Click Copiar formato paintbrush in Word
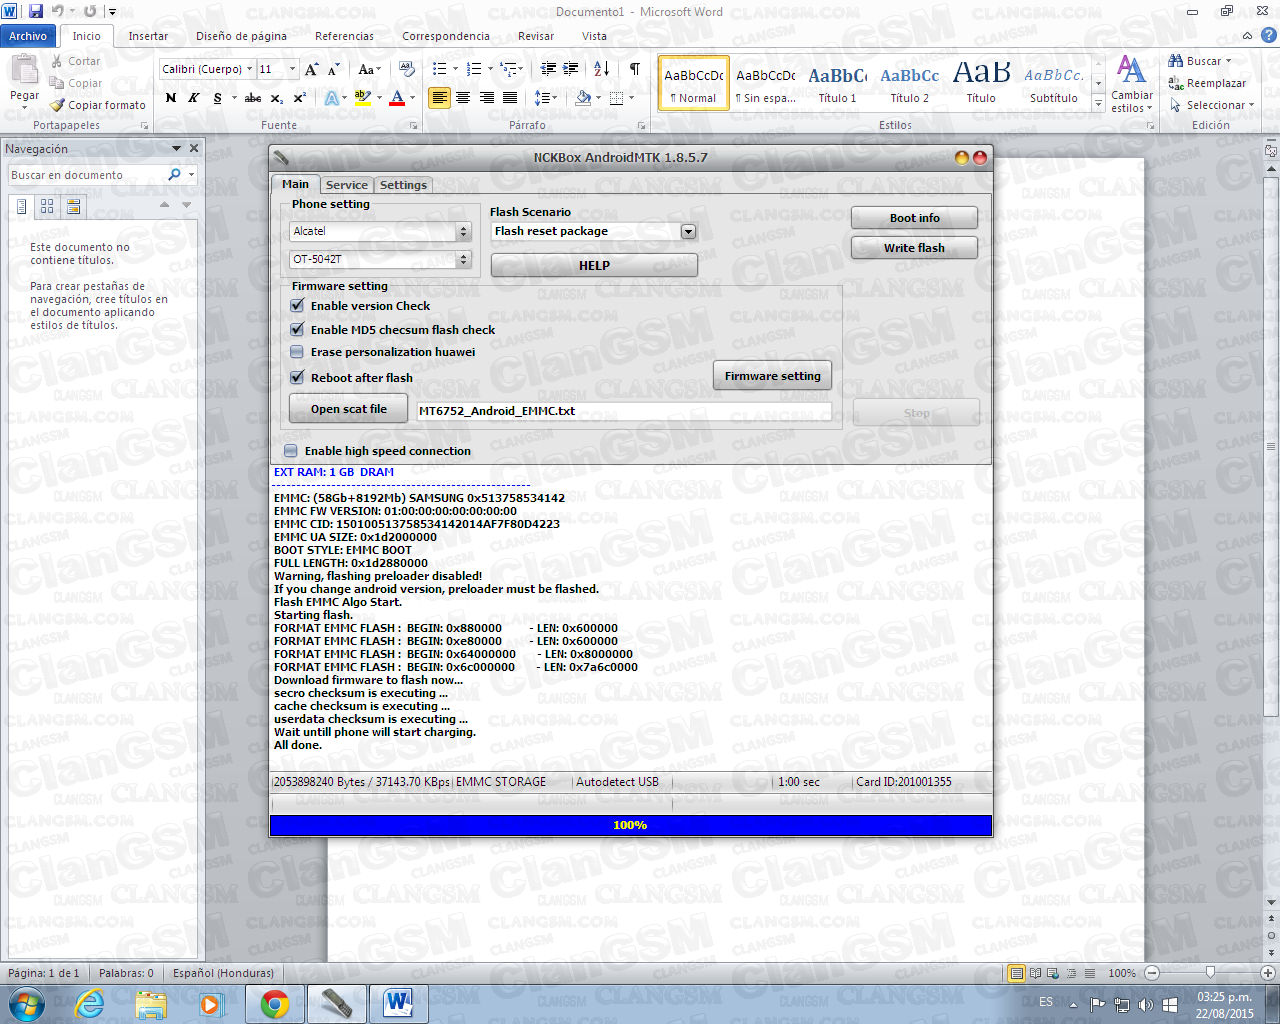The width and height of the screenshot is (1280, 1024). 98,105
